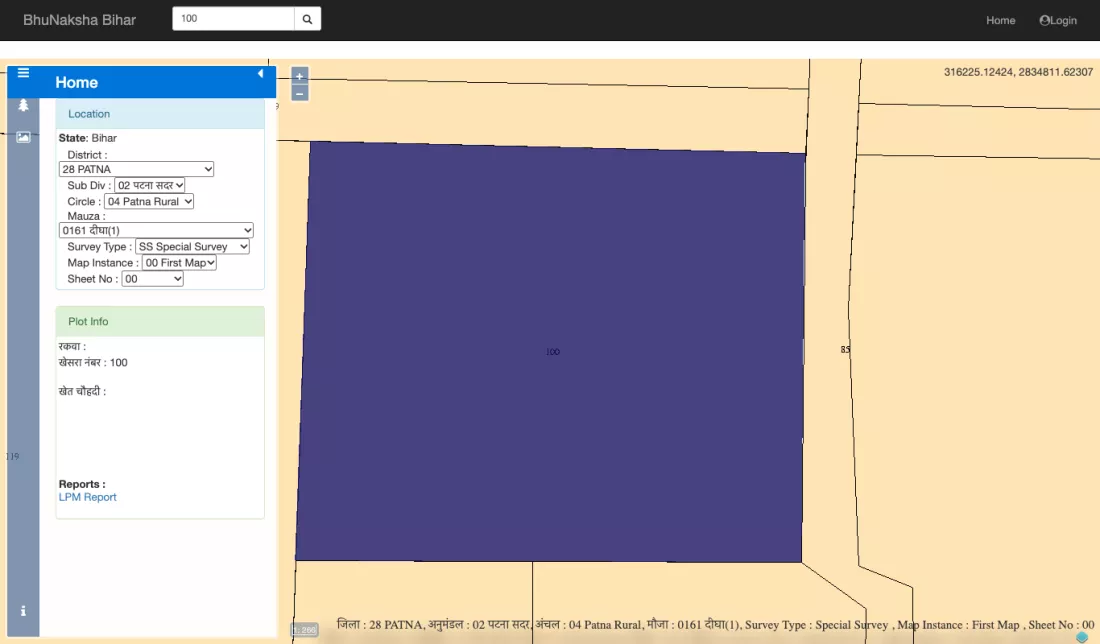The height and width of the screenshot is (644, 1100).
Task: Change the Survey Type dropdown
Action: coord(192,246)
